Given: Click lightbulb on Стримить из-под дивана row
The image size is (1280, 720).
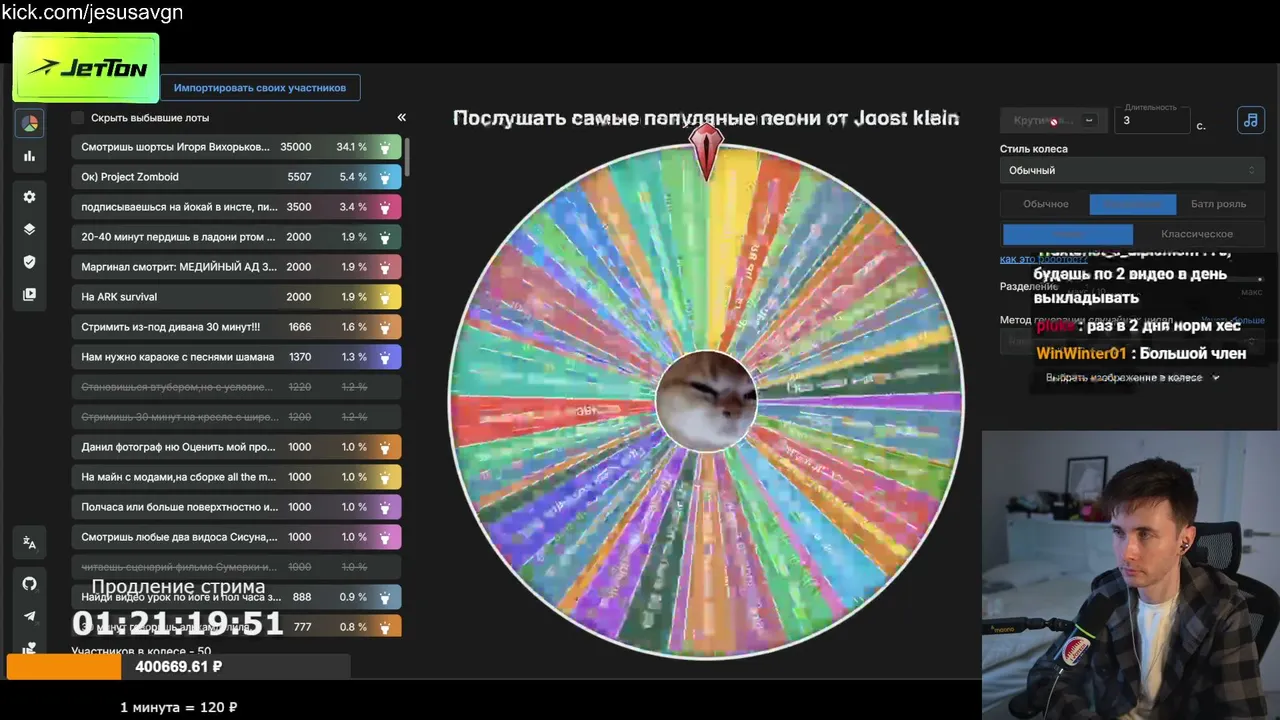Looking at the screenshot, I should pyautogui.click(x=385, y=327).
